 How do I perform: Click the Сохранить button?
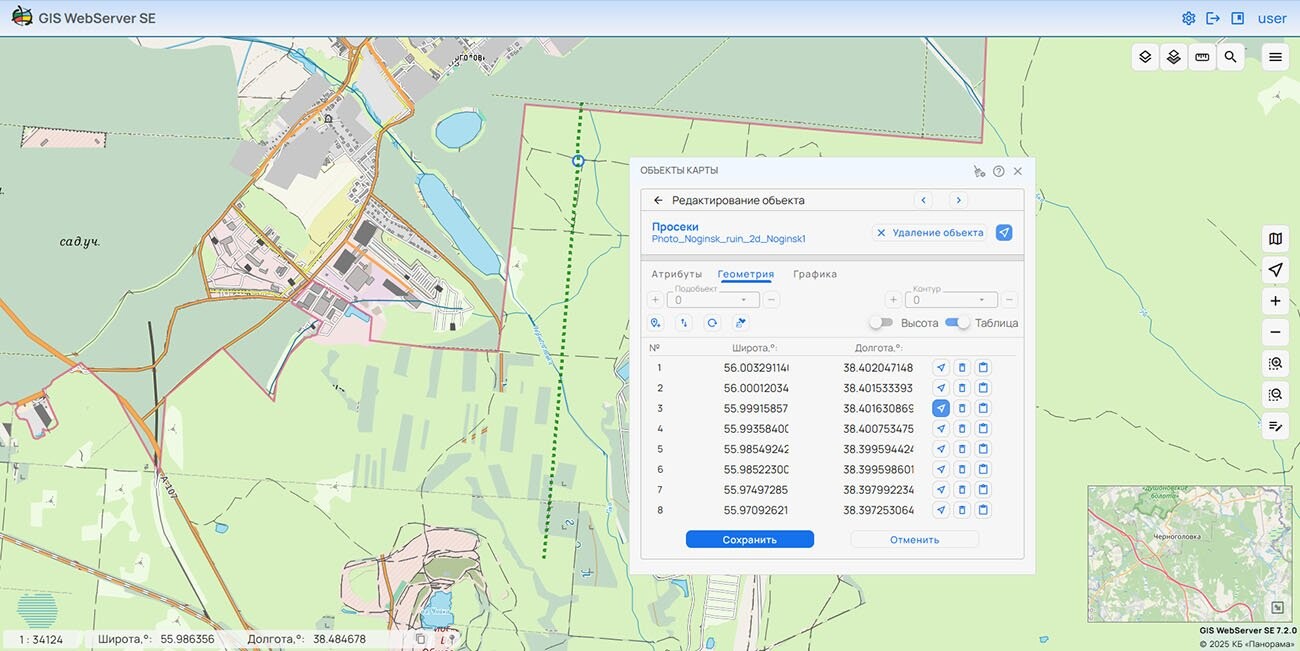click(x=749, y=539)
